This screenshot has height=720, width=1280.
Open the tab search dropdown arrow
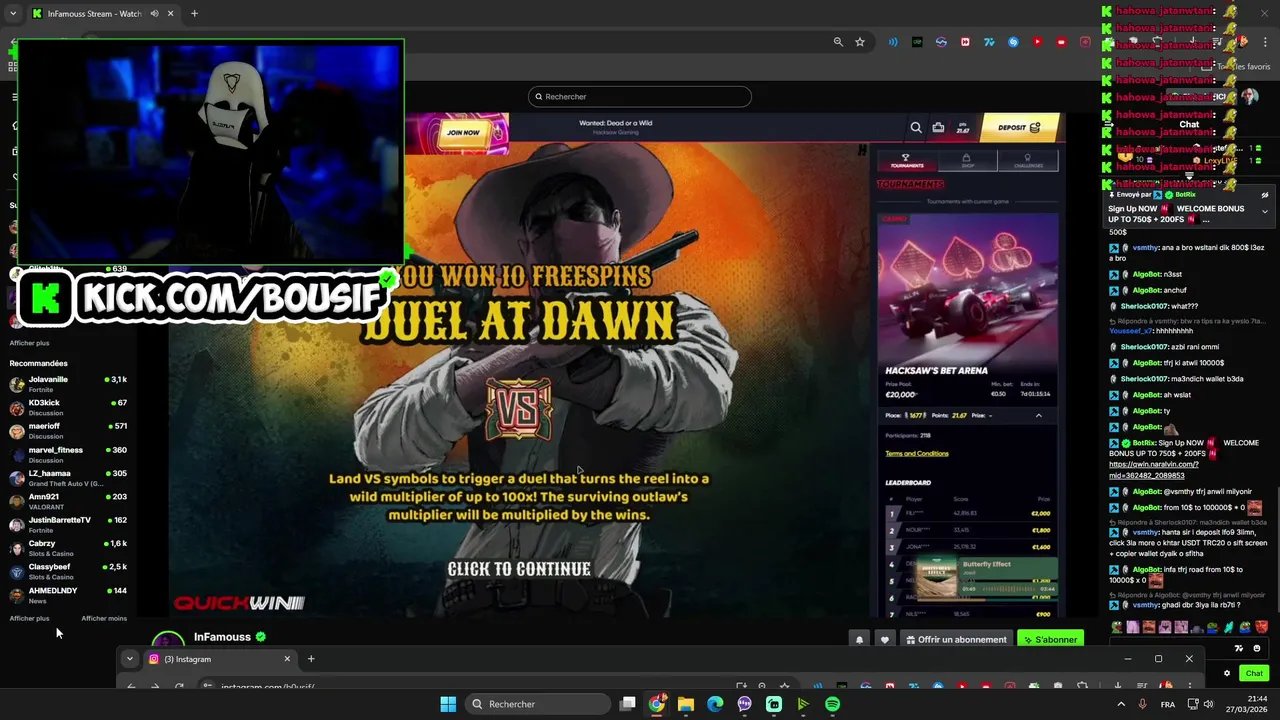click(x=12, y=13)
